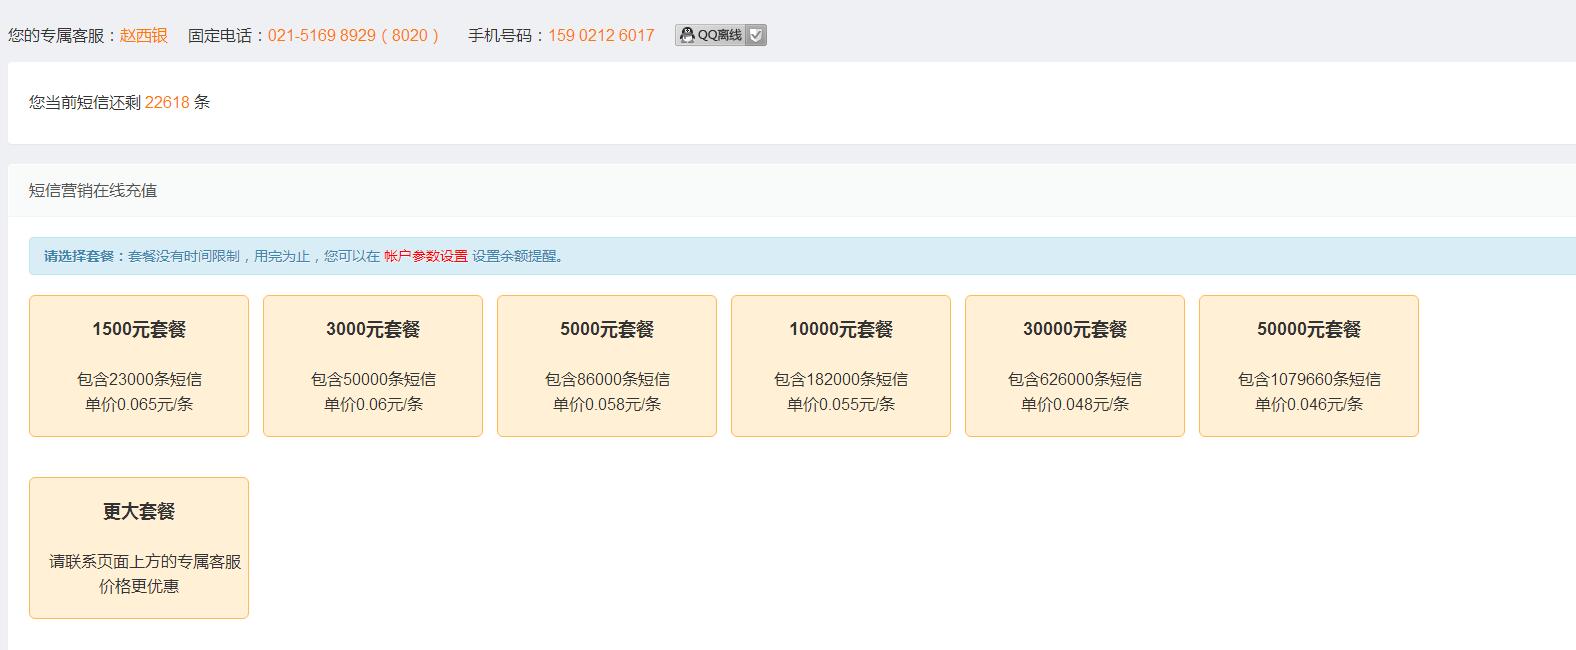This screenshot has width=1576, height=650.
Task: Click the 更大套餐 card
Action: coord(139,547)
